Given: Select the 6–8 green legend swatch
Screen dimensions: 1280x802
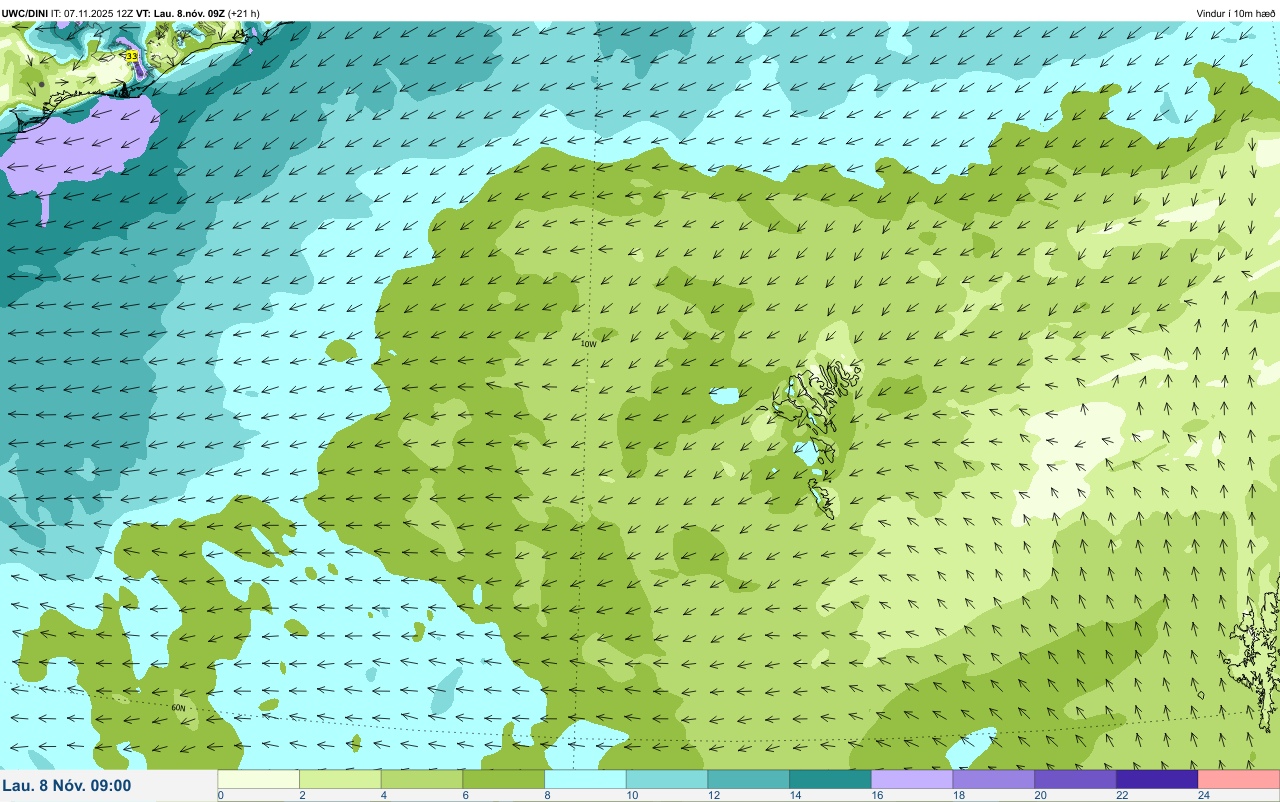Looking at the screenshot, I should [x=504, y=779].
